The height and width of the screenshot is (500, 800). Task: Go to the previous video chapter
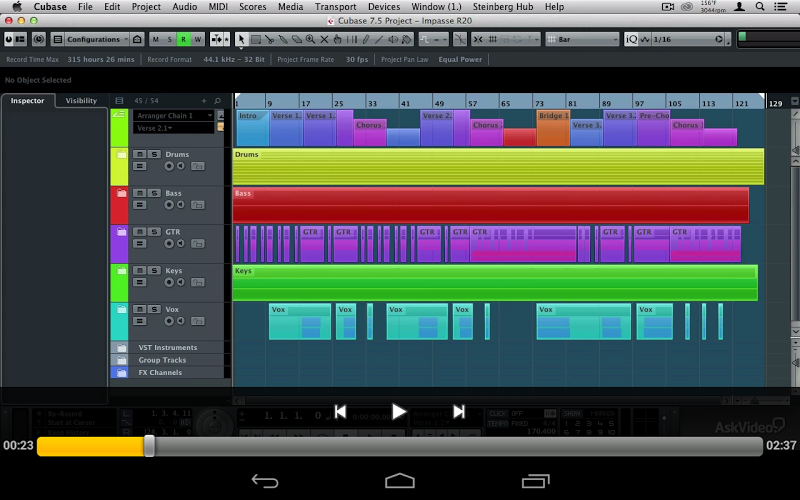(x=340, y=411)
